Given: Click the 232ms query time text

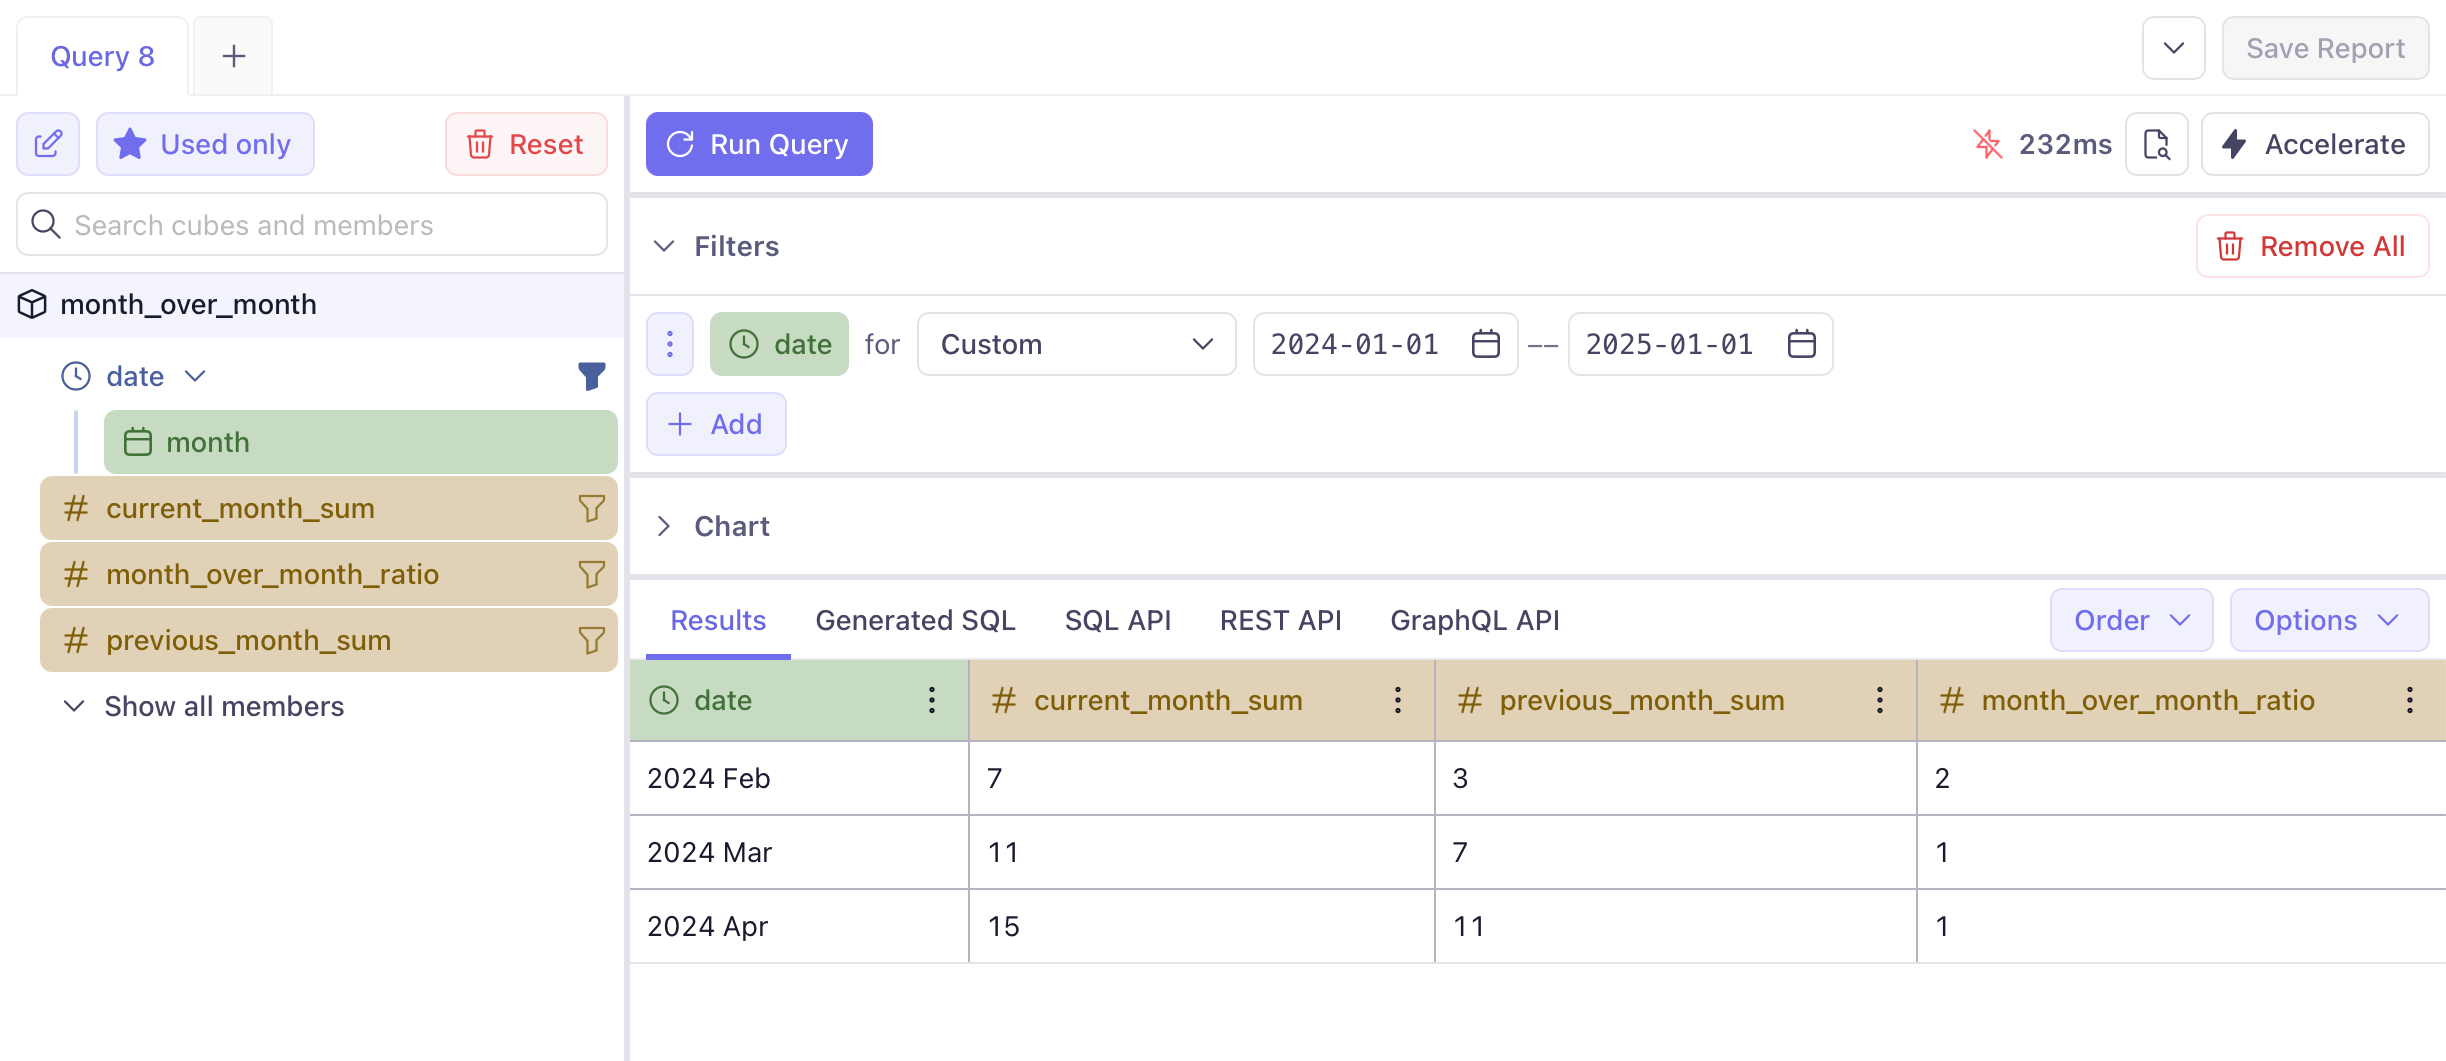Looking at the screenshot, I should [x=2065, y=144].
